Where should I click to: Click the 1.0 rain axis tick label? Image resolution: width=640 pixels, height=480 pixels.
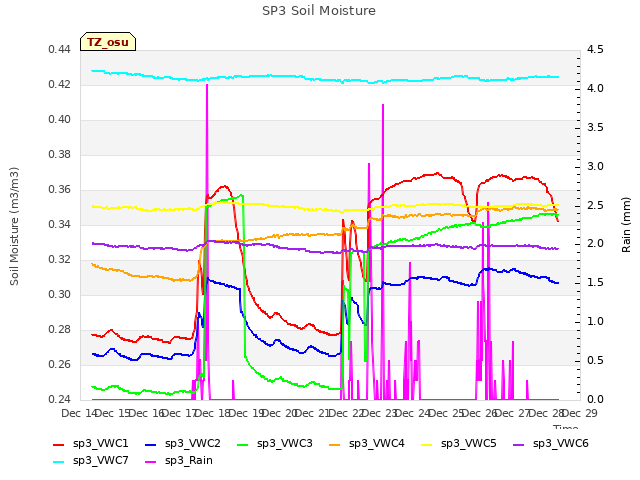595,322
